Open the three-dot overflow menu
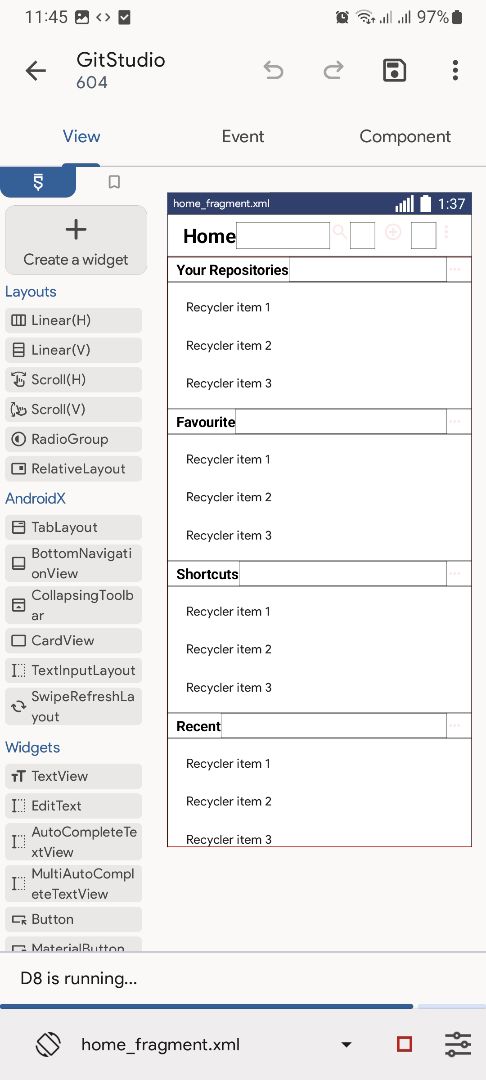This screenshot has width=486, height=1080. point(455,70)
